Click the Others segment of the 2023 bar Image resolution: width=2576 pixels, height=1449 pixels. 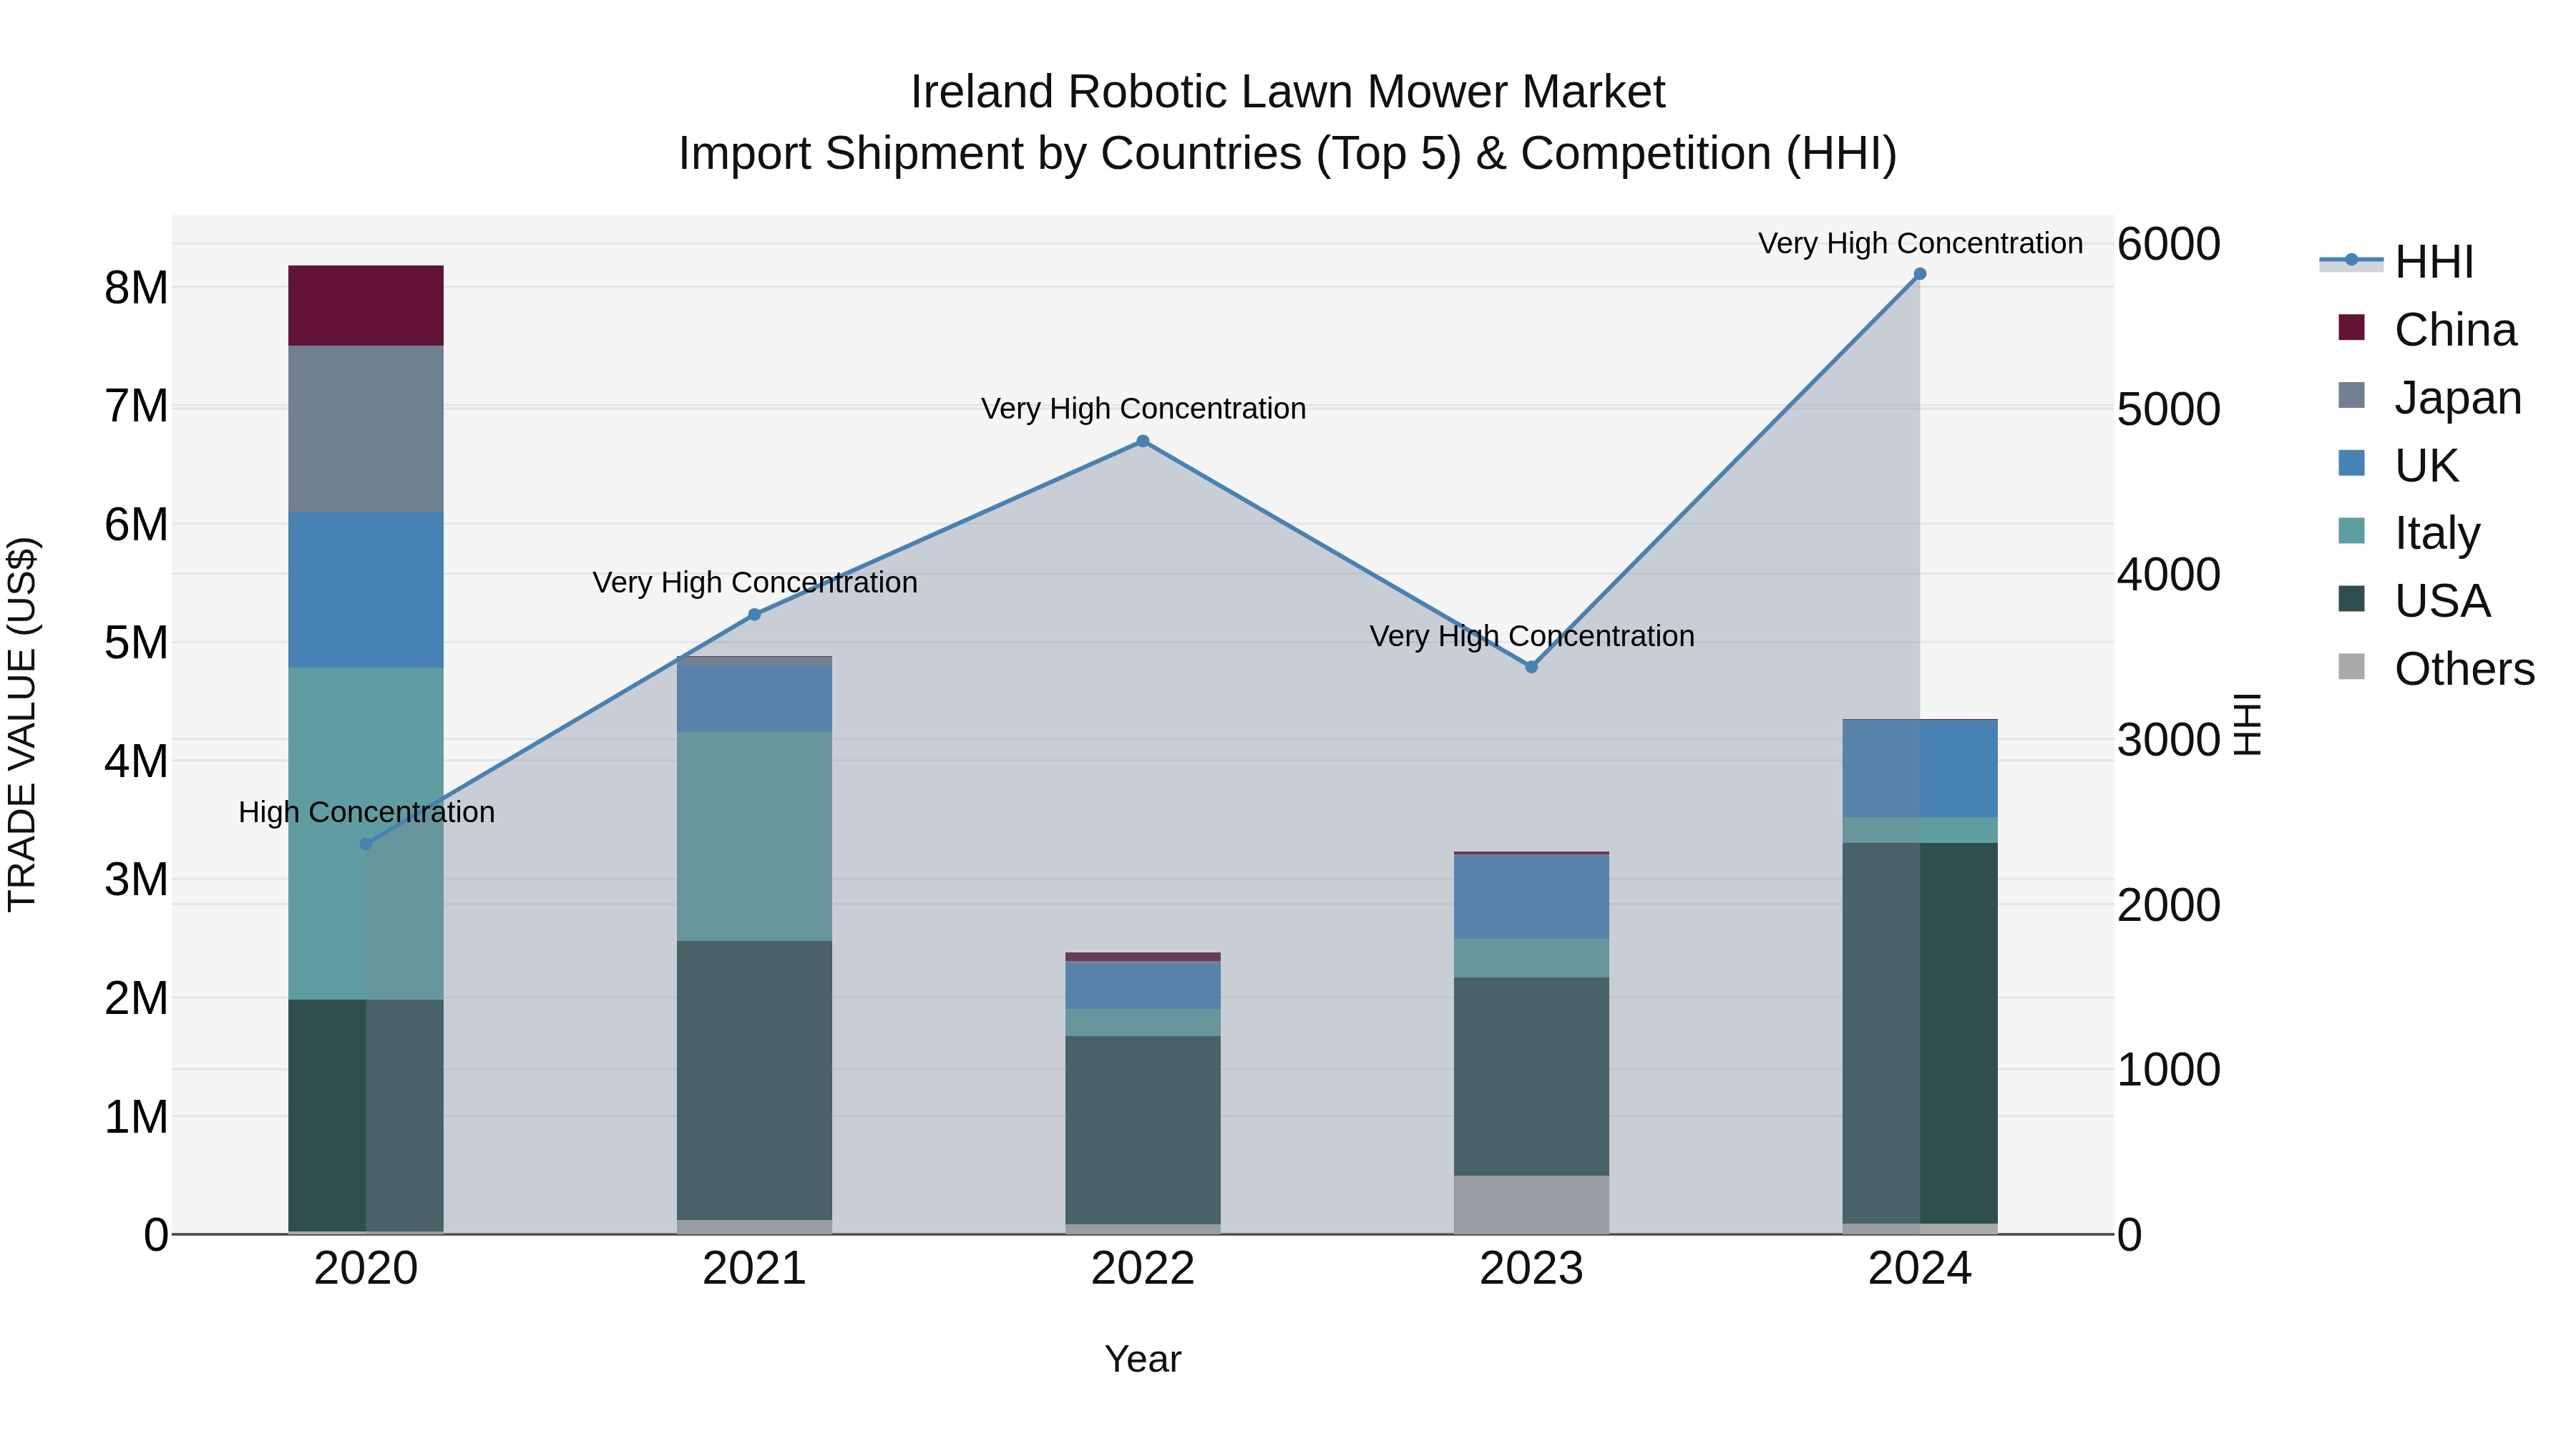click(x=1531, y=1205)
